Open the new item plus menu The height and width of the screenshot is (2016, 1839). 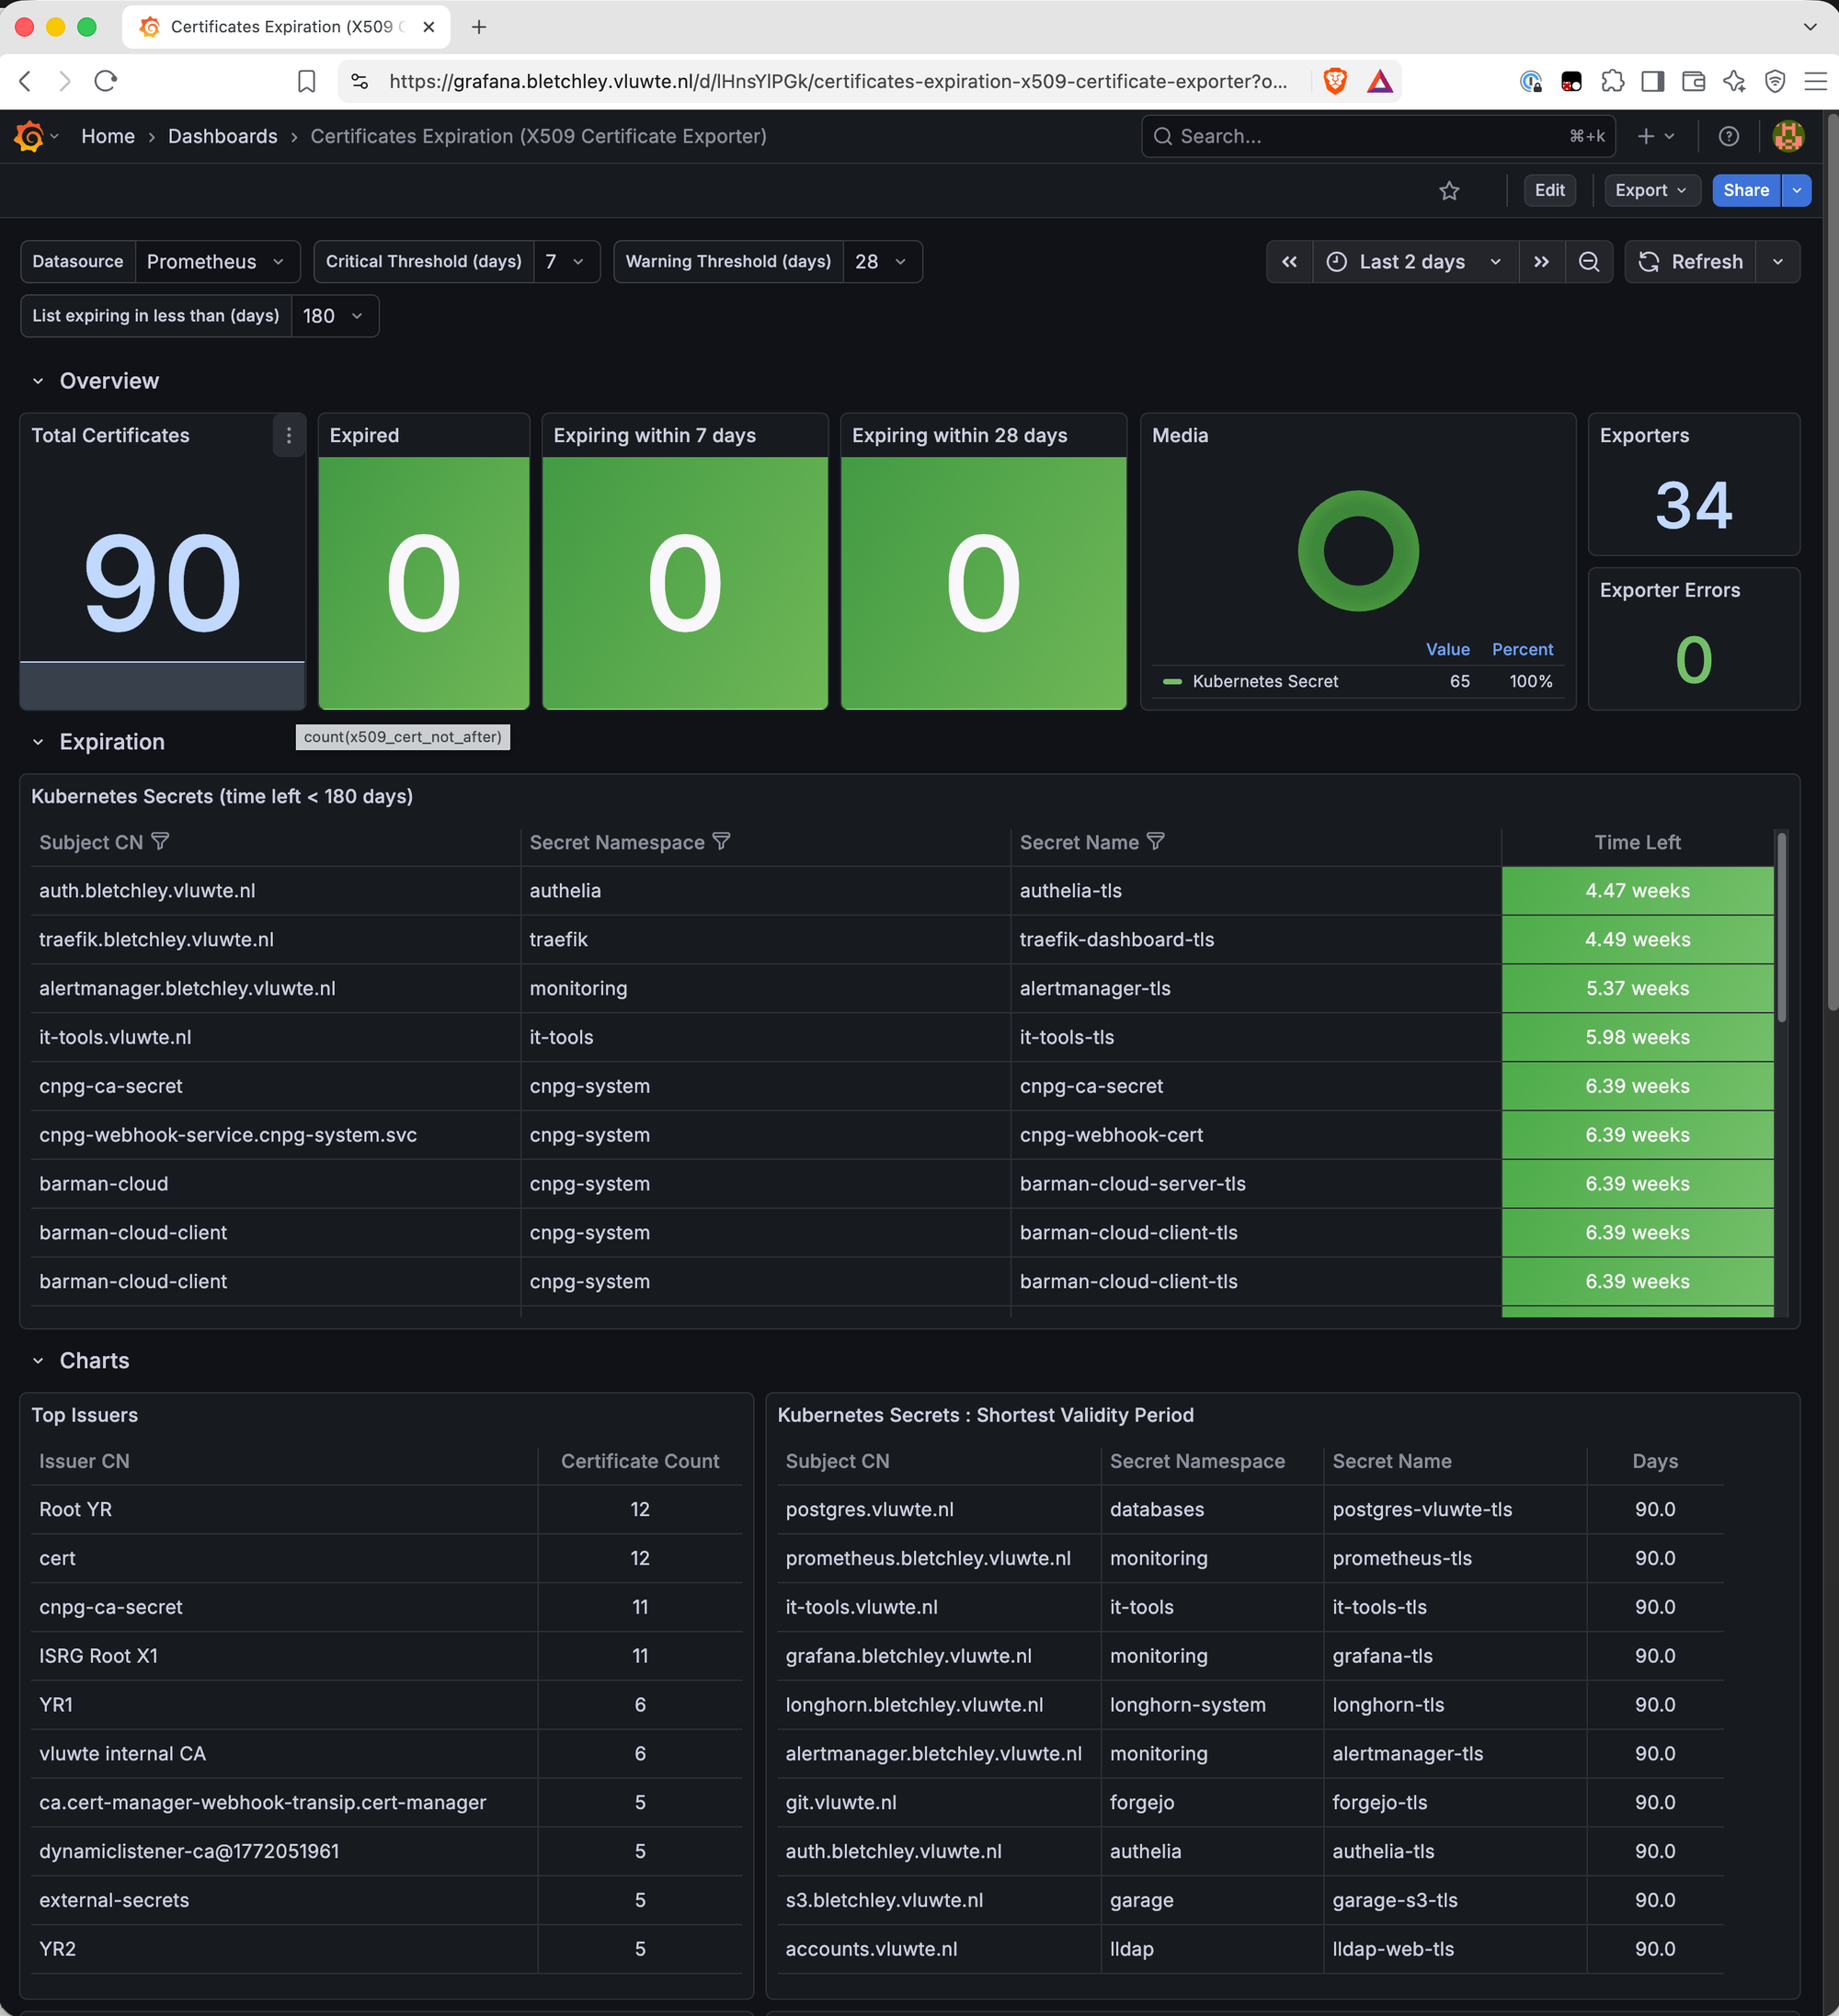pyautogui.click(x=1656, y=136)
